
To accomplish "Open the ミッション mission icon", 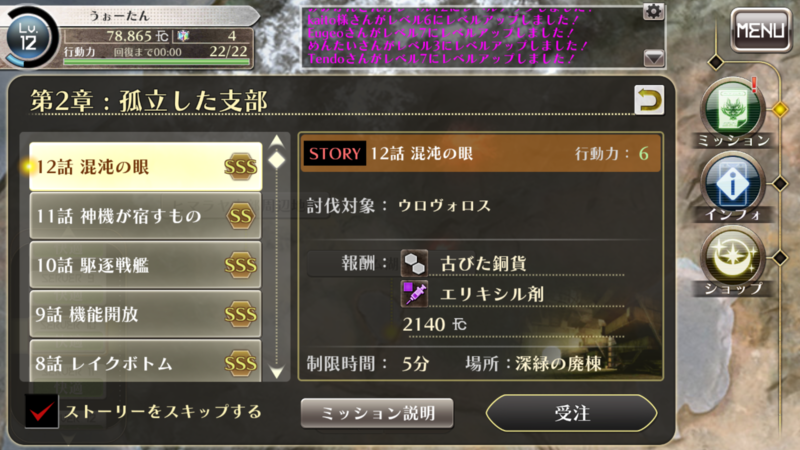I will coord(733,110).
